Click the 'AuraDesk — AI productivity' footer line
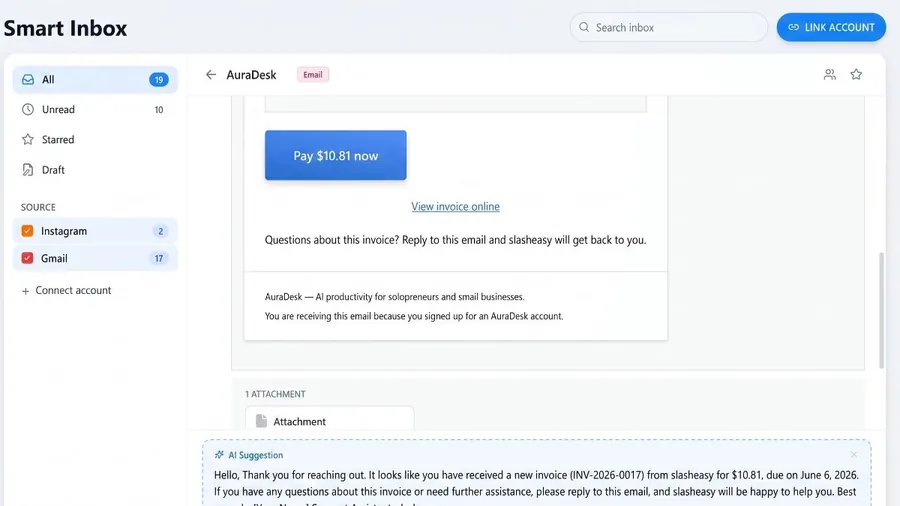The width and height of the screenshot is (900, 506). [x=394, y=297]
